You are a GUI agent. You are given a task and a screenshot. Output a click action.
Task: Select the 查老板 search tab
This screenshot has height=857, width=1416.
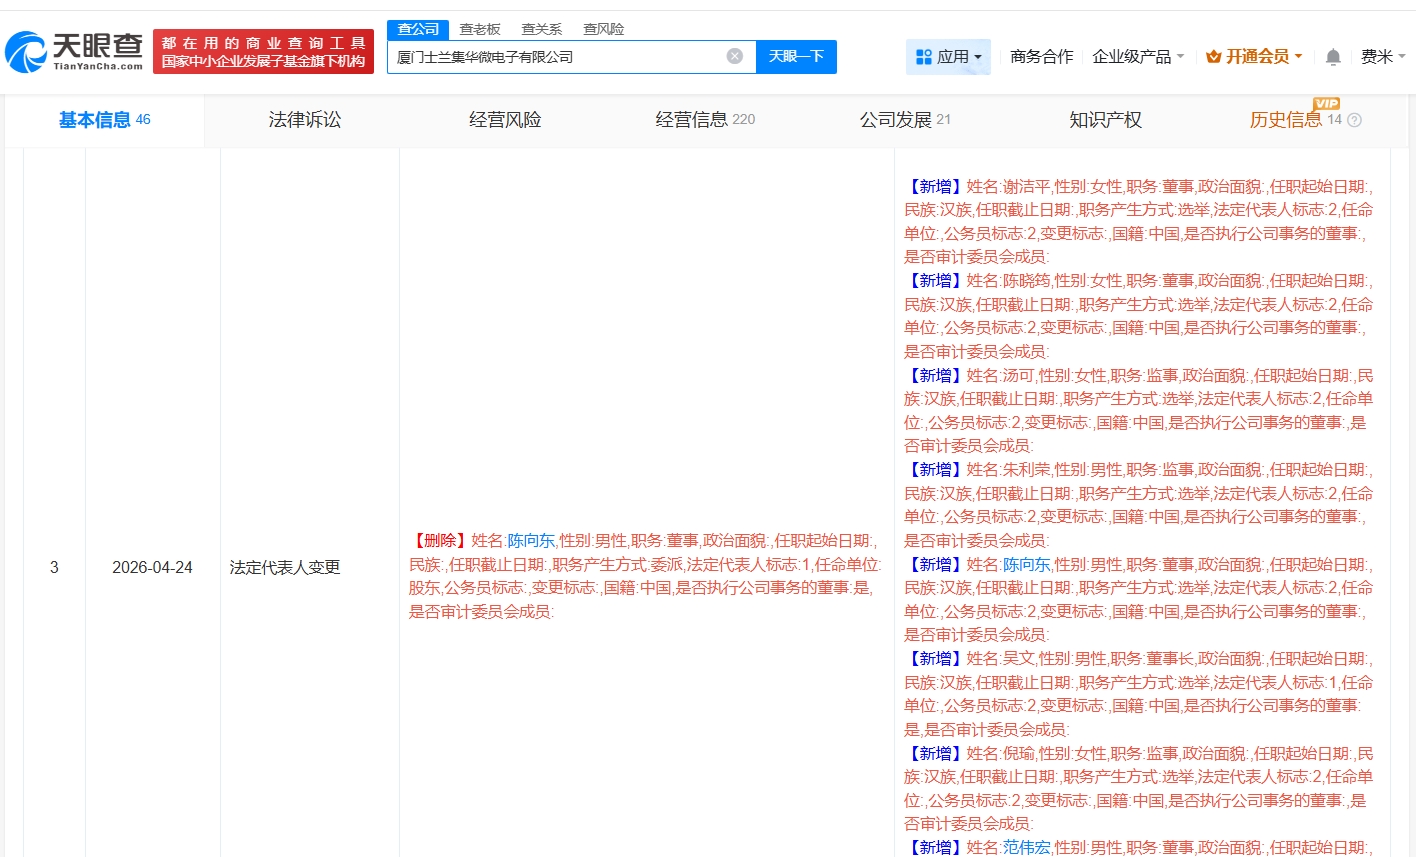pyautogui.click(x=480, y=29)
